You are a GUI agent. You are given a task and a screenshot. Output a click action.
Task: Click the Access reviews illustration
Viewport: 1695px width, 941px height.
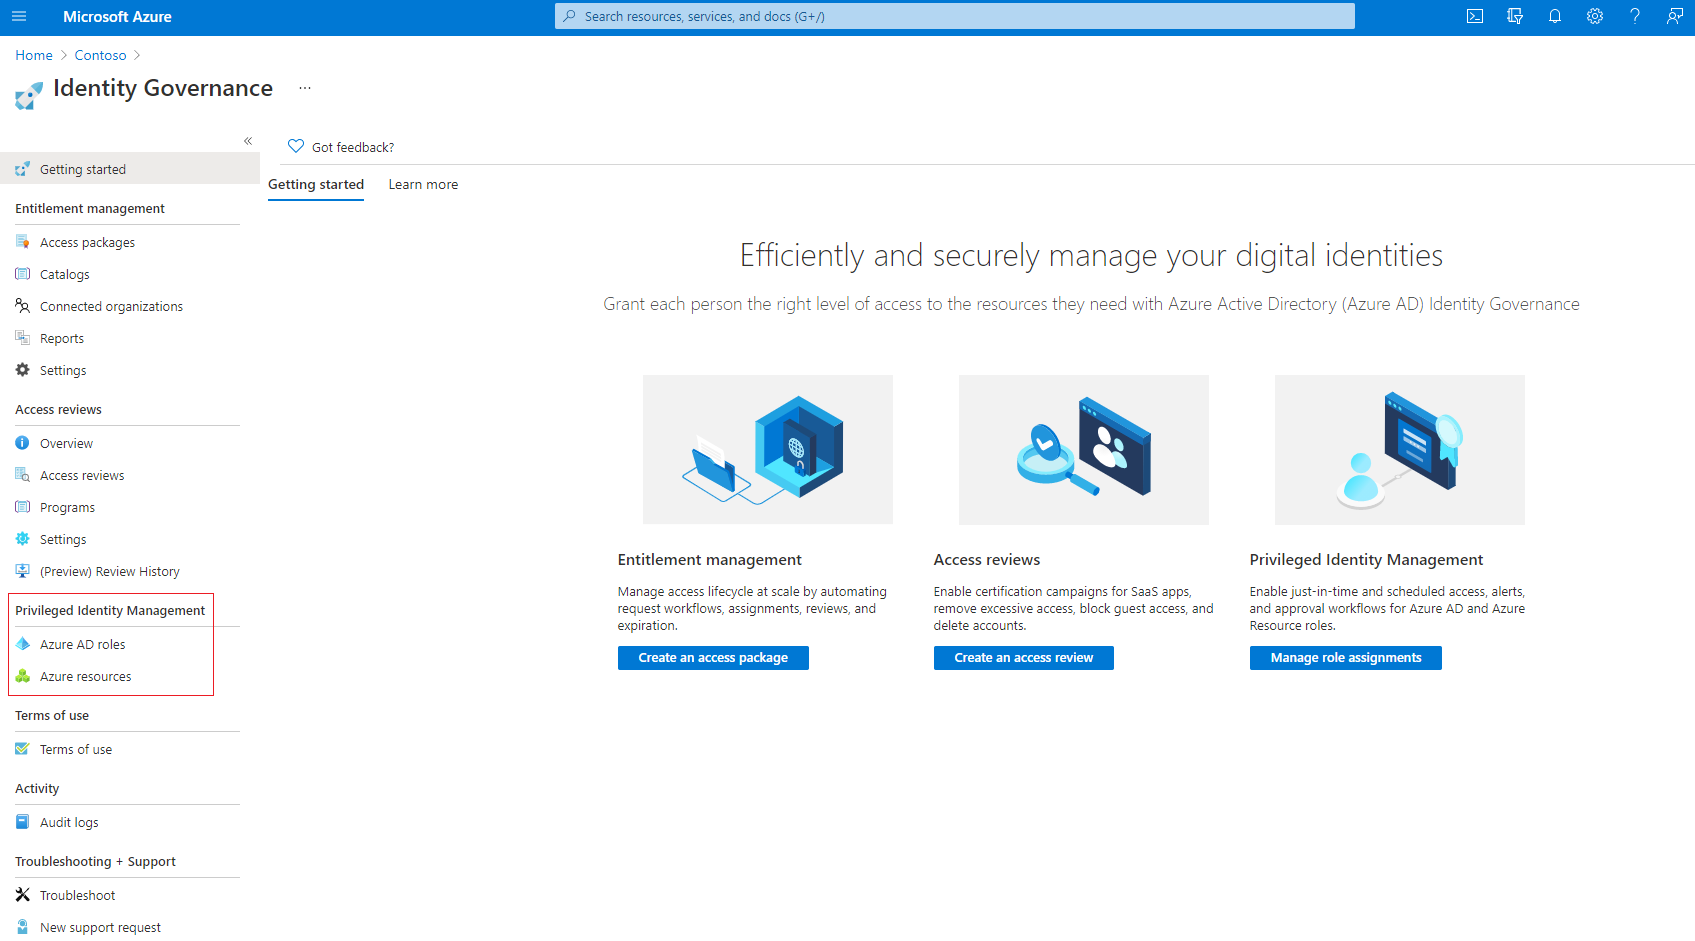1084,449
